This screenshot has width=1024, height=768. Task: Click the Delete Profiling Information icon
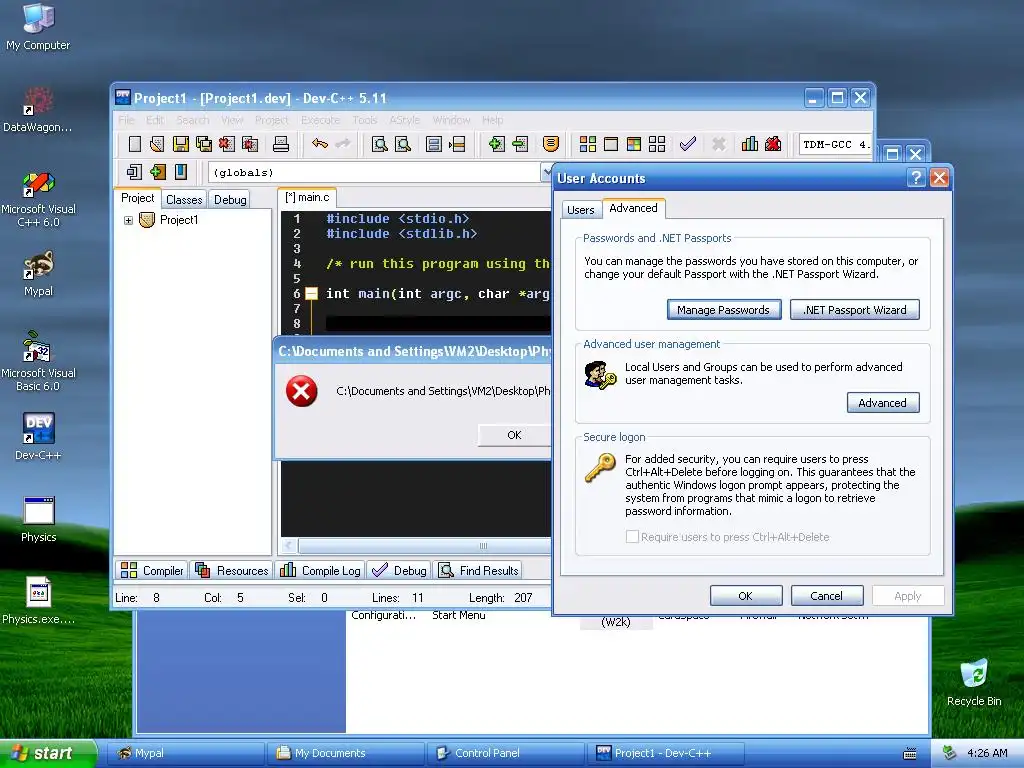[773, 144]
